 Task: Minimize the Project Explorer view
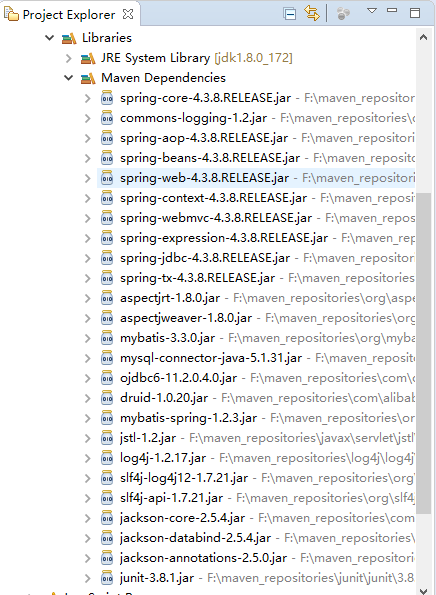[x=392, y=10]
